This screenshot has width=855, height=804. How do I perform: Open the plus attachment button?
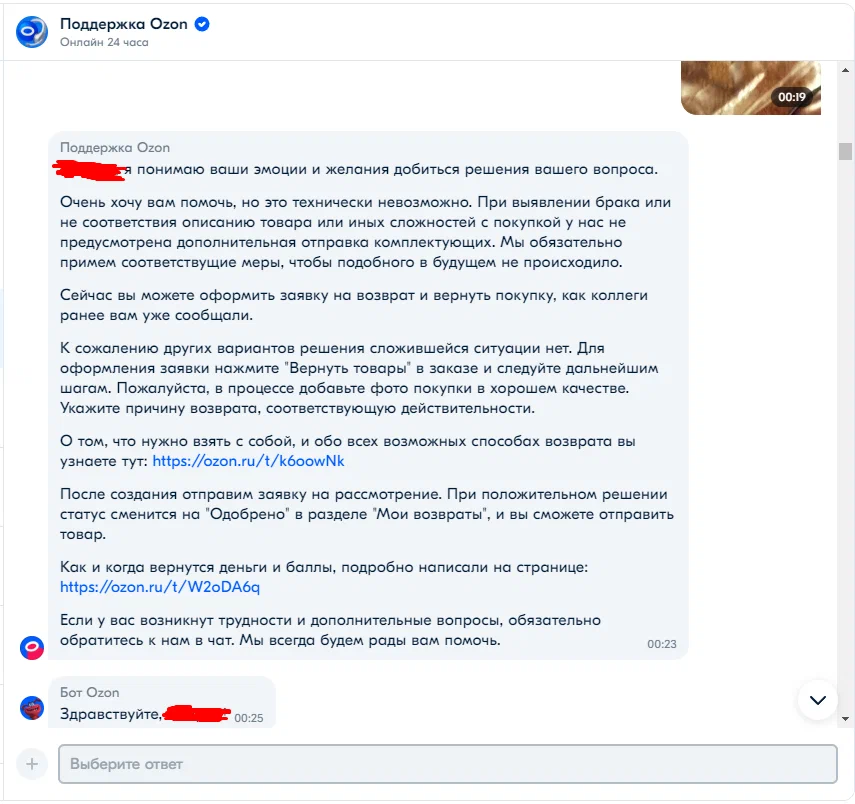pyautogui.click(x=32, y=764)
